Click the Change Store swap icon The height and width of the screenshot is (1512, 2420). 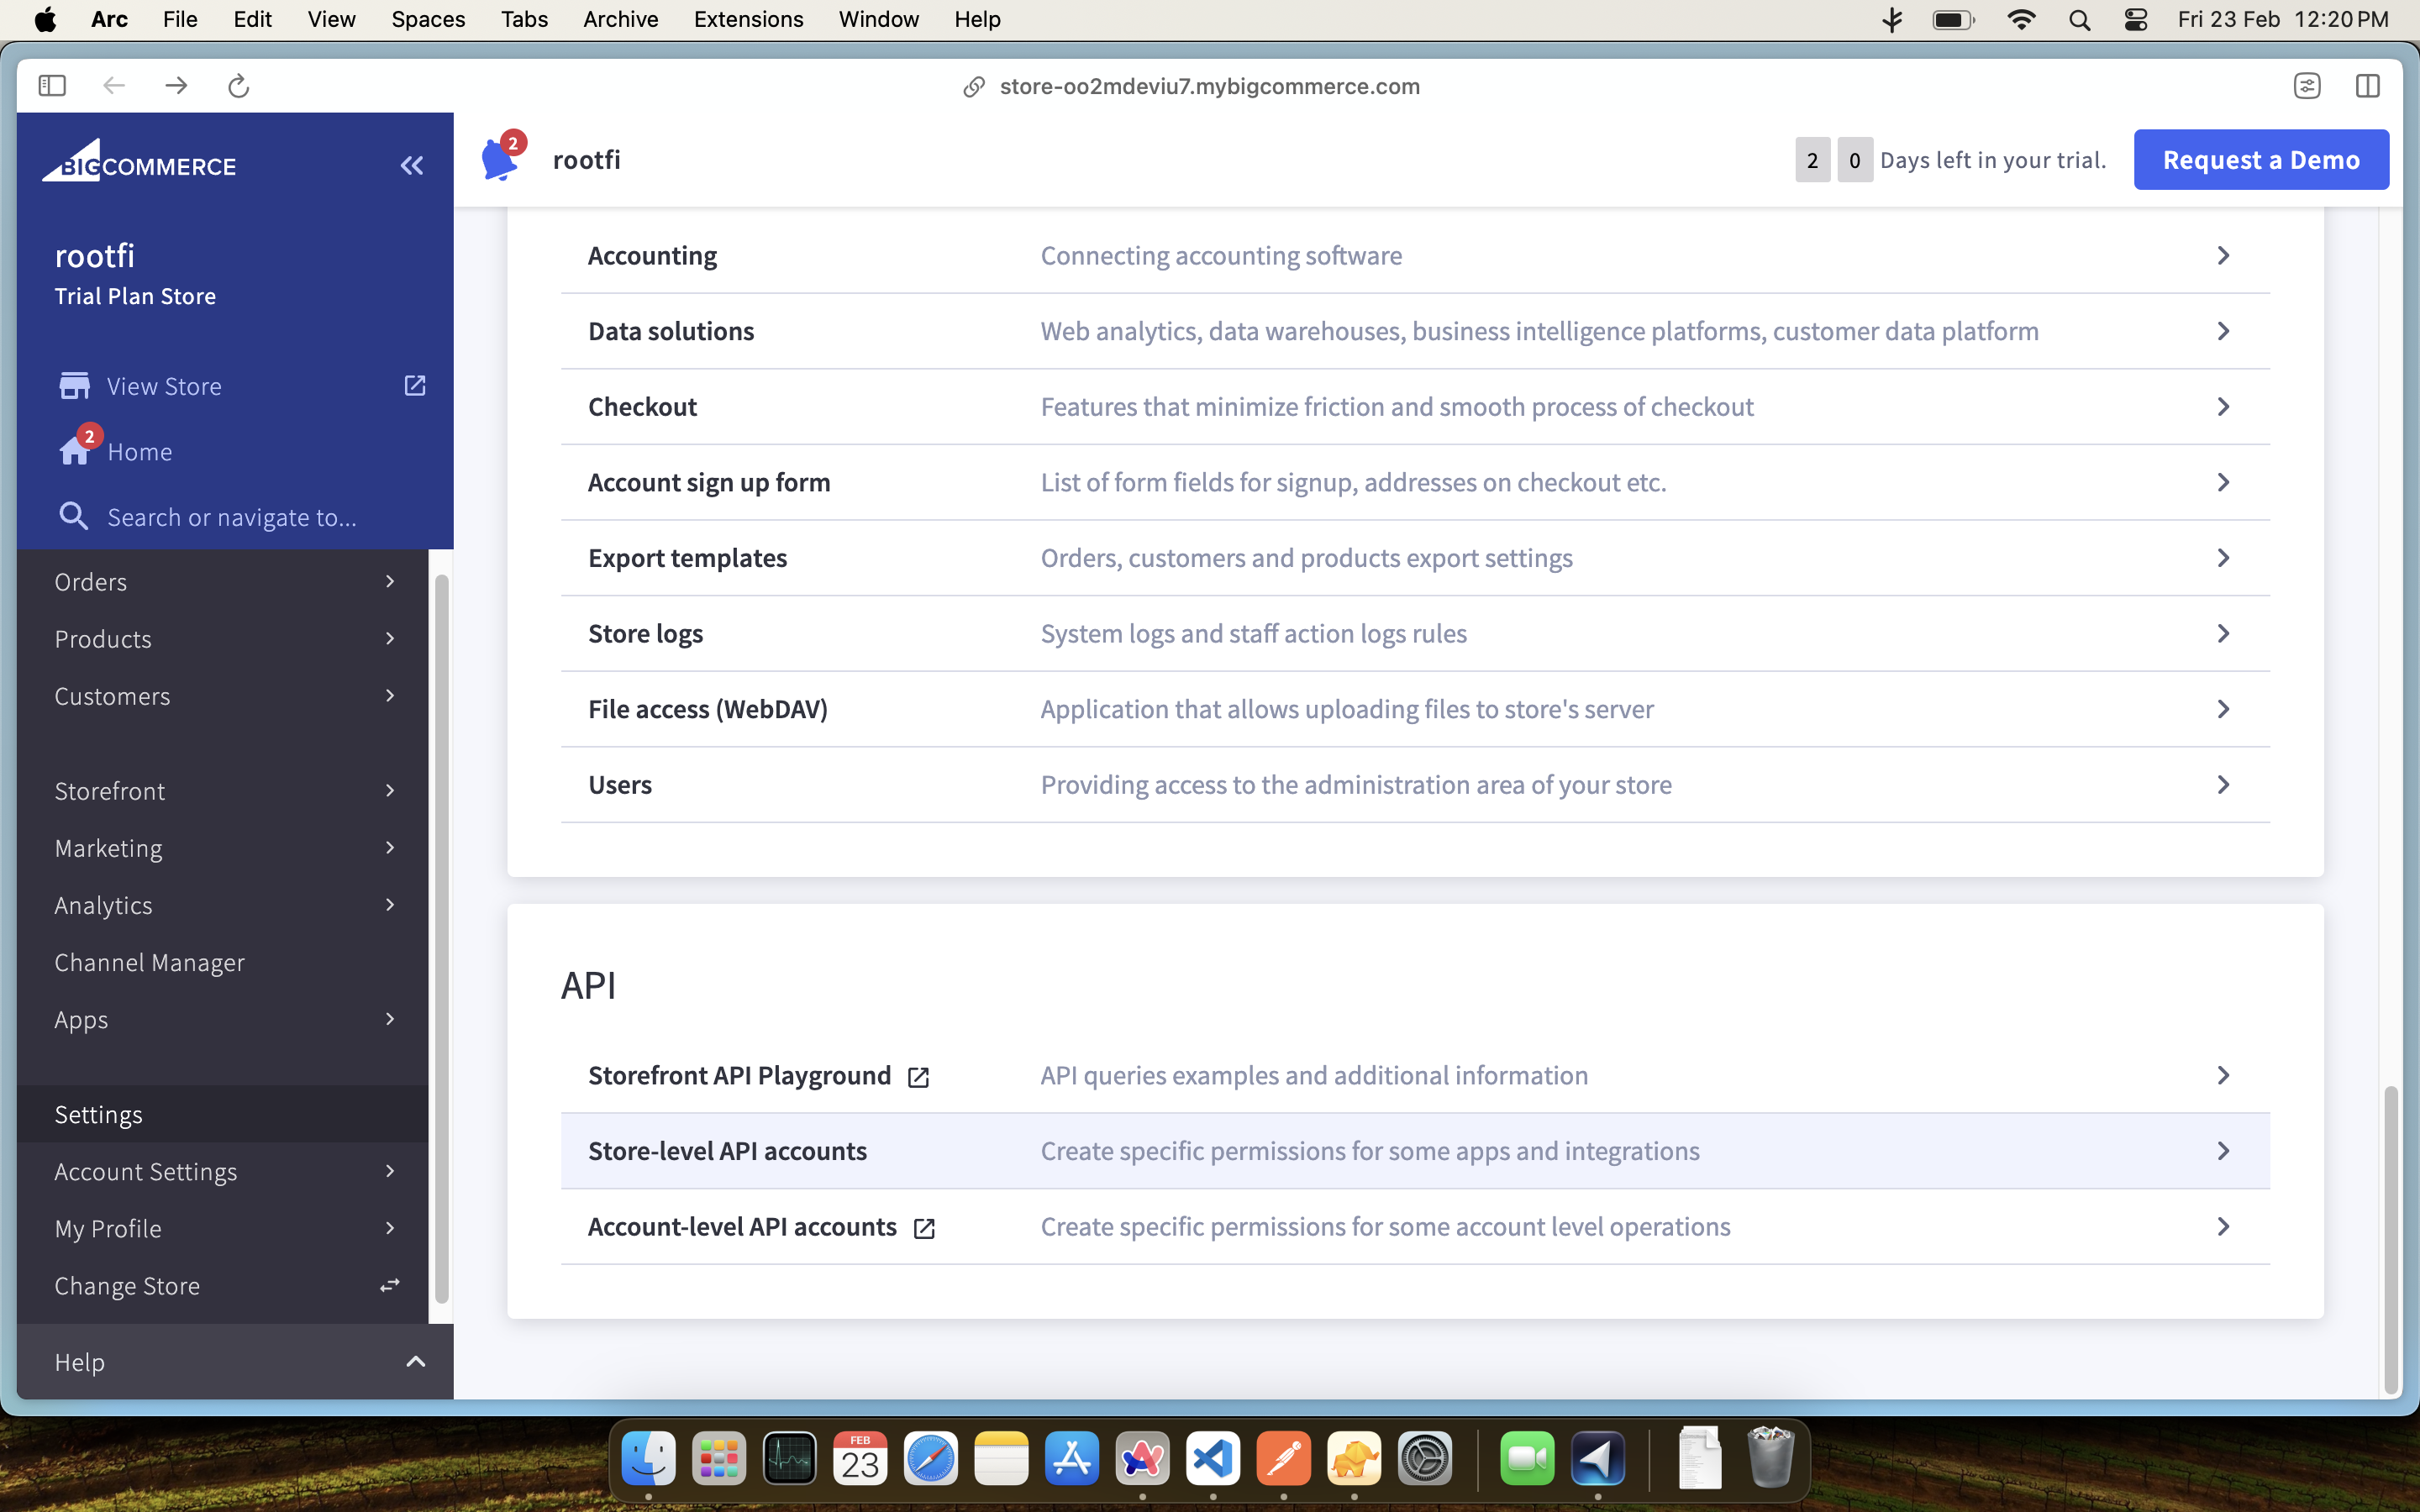tap(390, 1285)
